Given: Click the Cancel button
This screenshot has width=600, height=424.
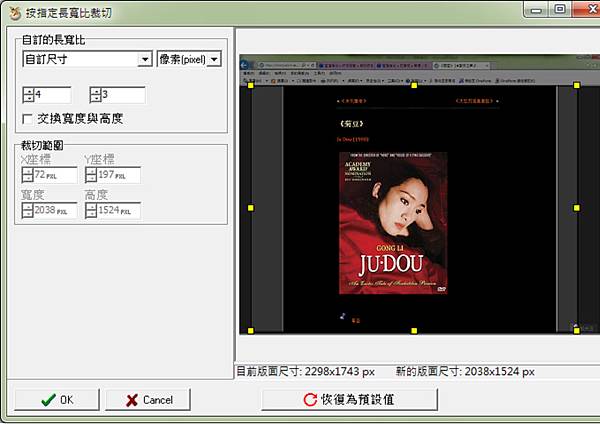Looking at the screenshot, I should [148, 400].
